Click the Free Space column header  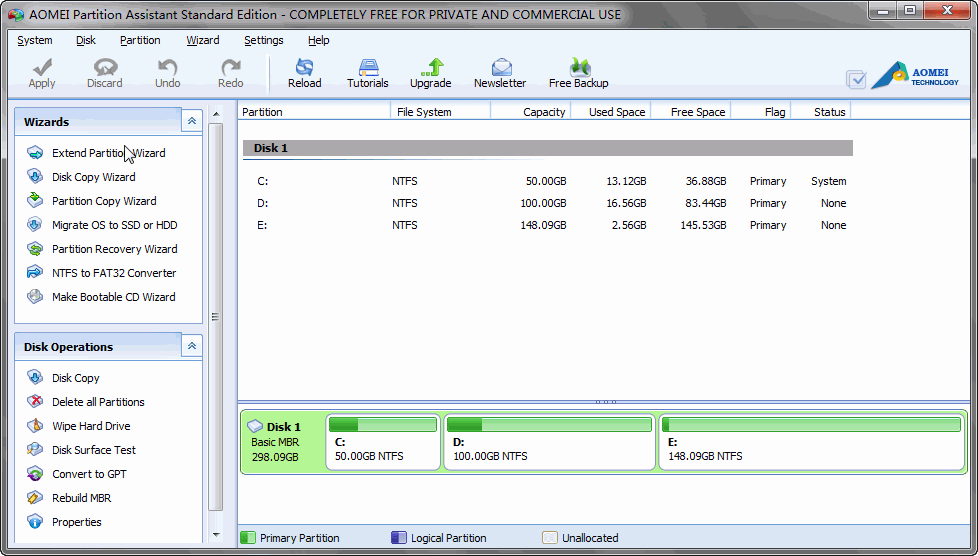tap(690, 112)
